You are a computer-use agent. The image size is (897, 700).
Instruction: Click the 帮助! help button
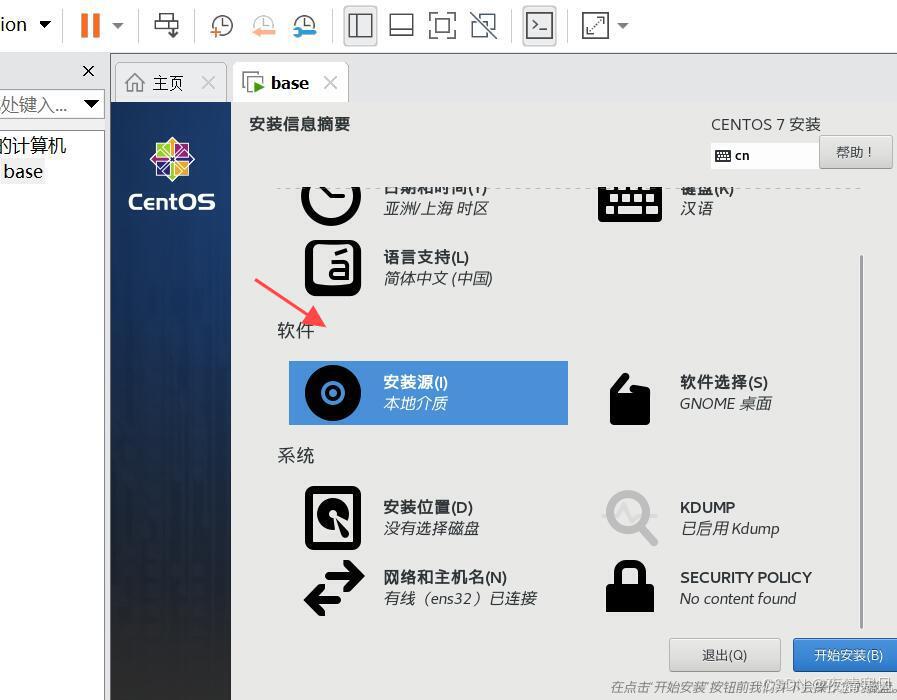pyautogui.click(x=855, y=152)
